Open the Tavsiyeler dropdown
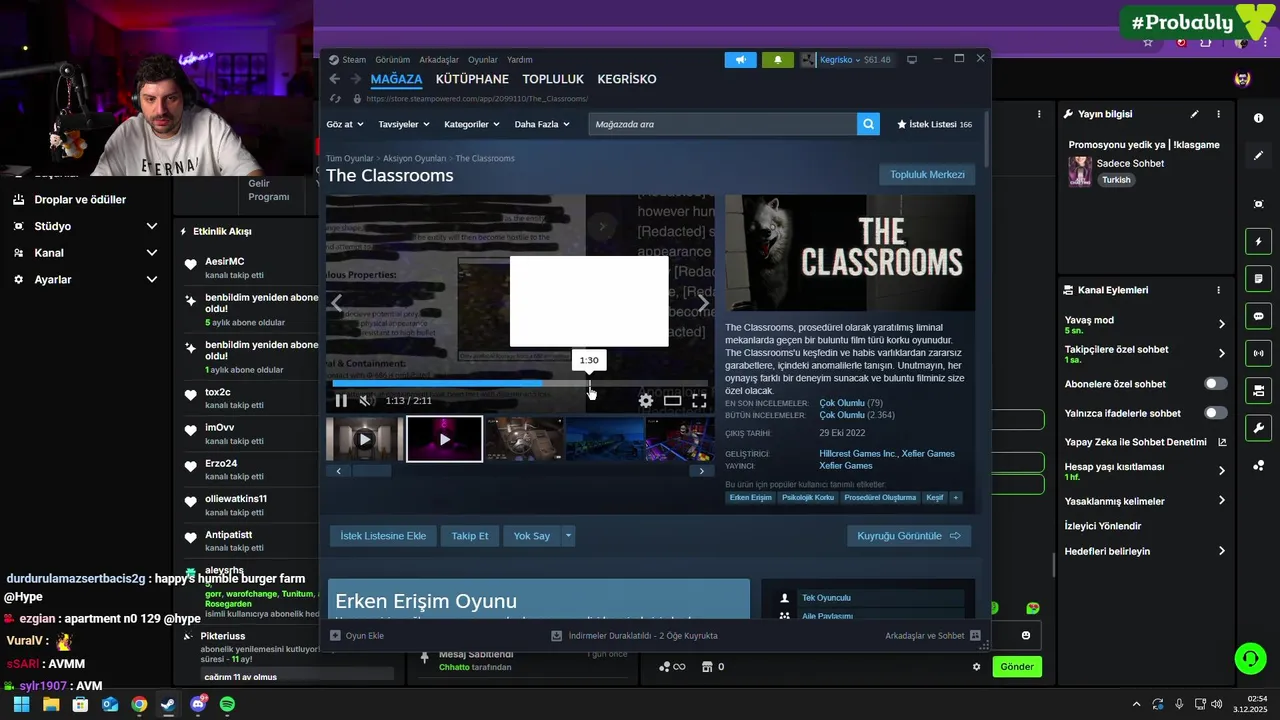 coord(403,124)
